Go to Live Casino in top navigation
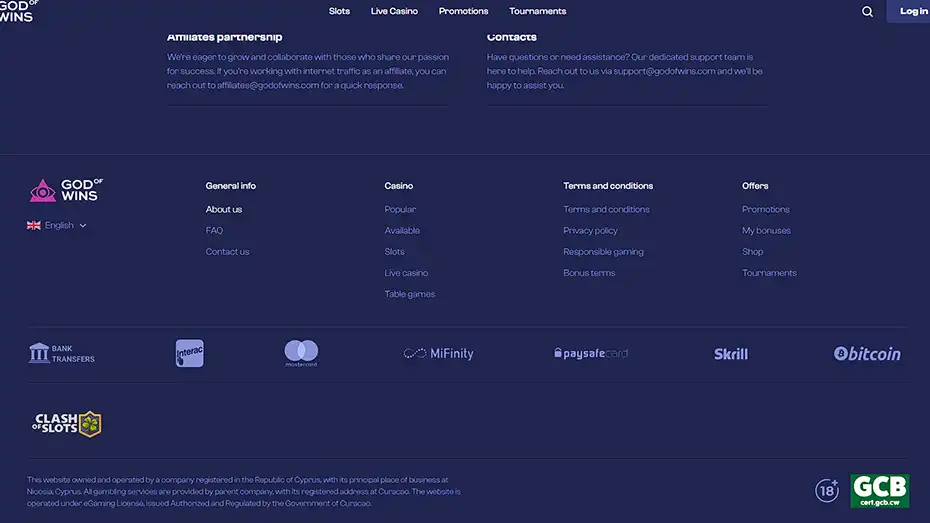930x523 pixels. [x=394, y=11]
